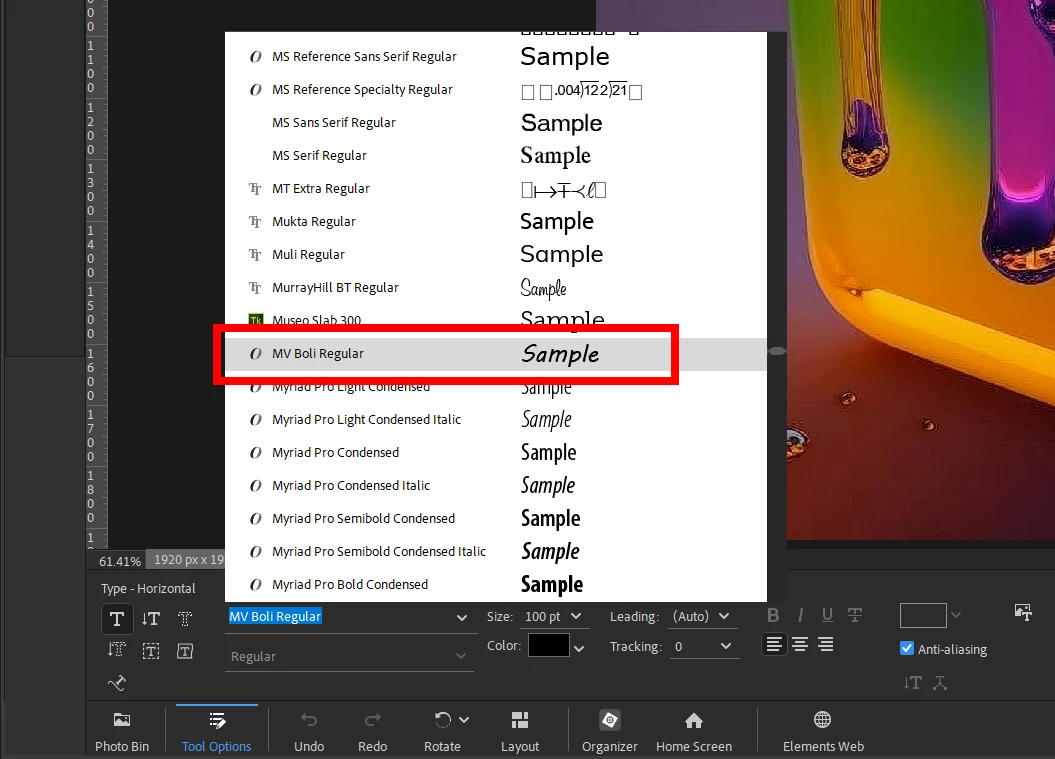Choose MV Boli Regular font
This screenshot has width=1055, height=759.
[496, 354]
